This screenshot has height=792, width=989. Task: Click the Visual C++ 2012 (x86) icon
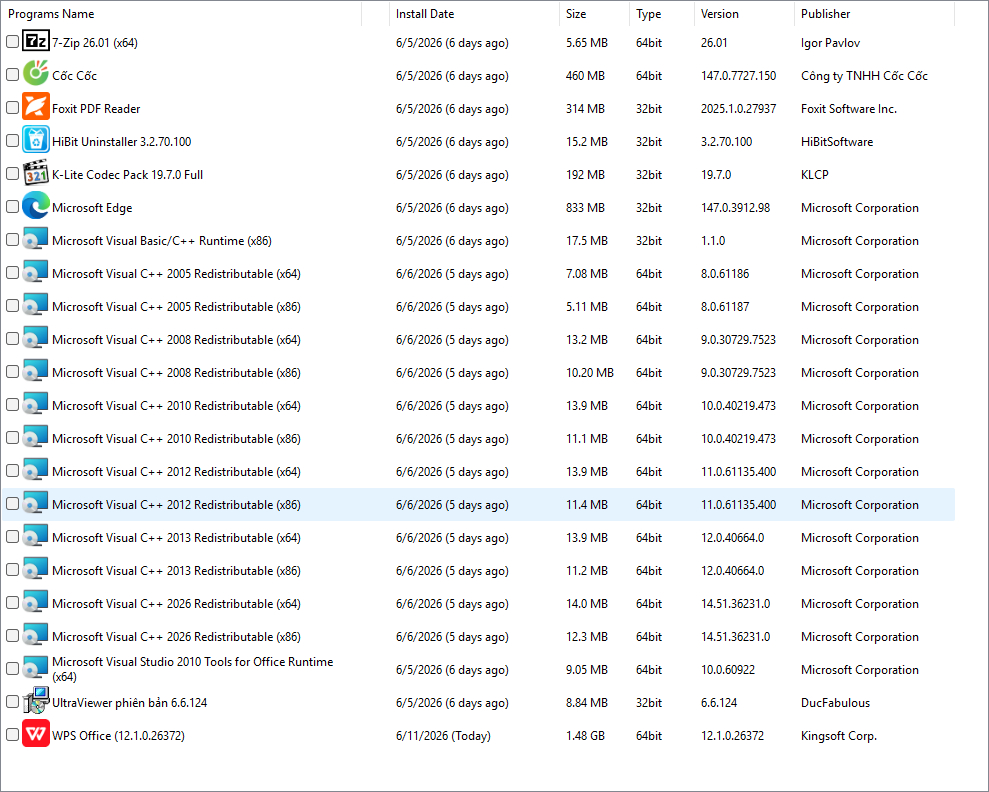36,503
